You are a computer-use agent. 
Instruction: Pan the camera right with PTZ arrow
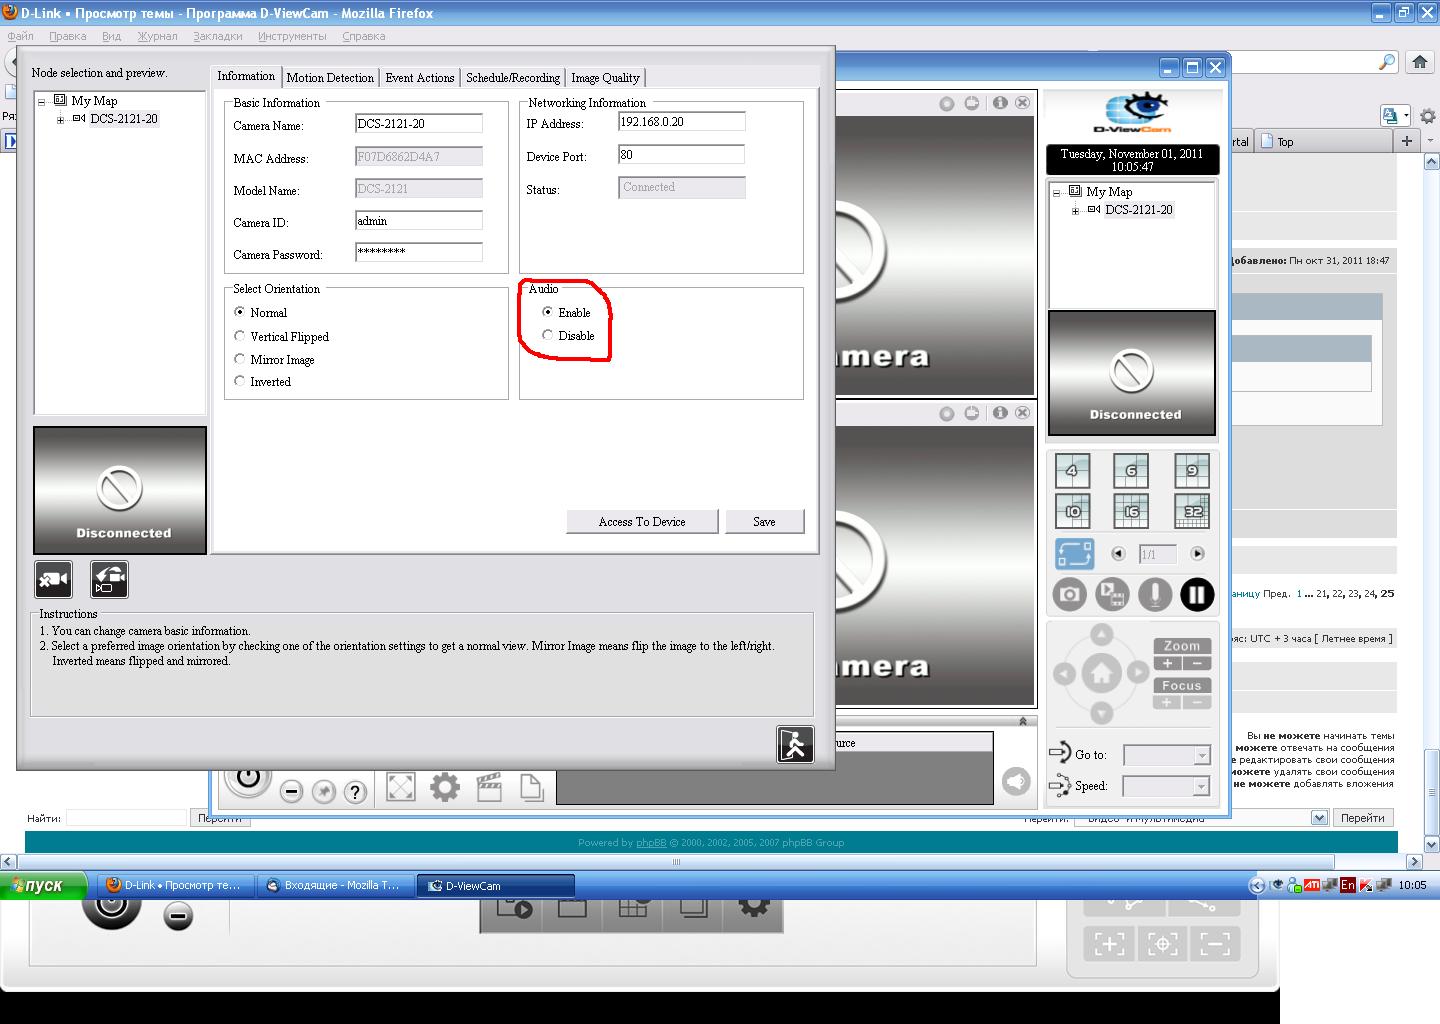point(1138,673)
